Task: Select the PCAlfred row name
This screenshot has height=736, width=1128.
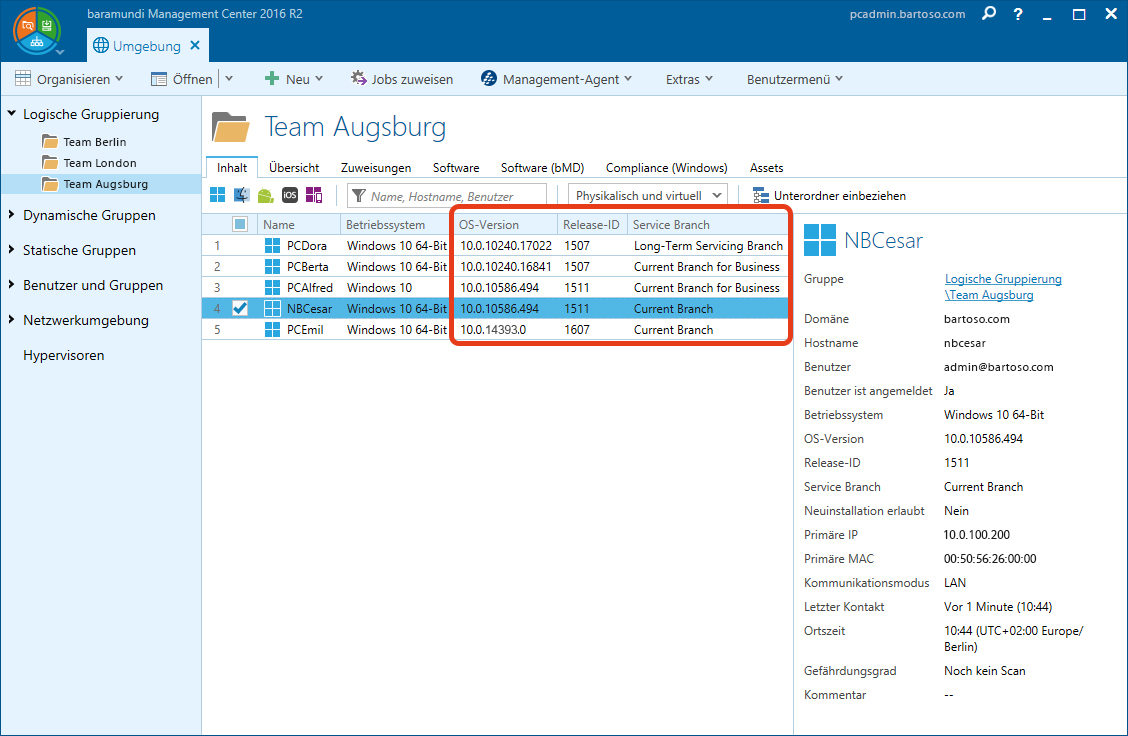Action: point(309,287)
